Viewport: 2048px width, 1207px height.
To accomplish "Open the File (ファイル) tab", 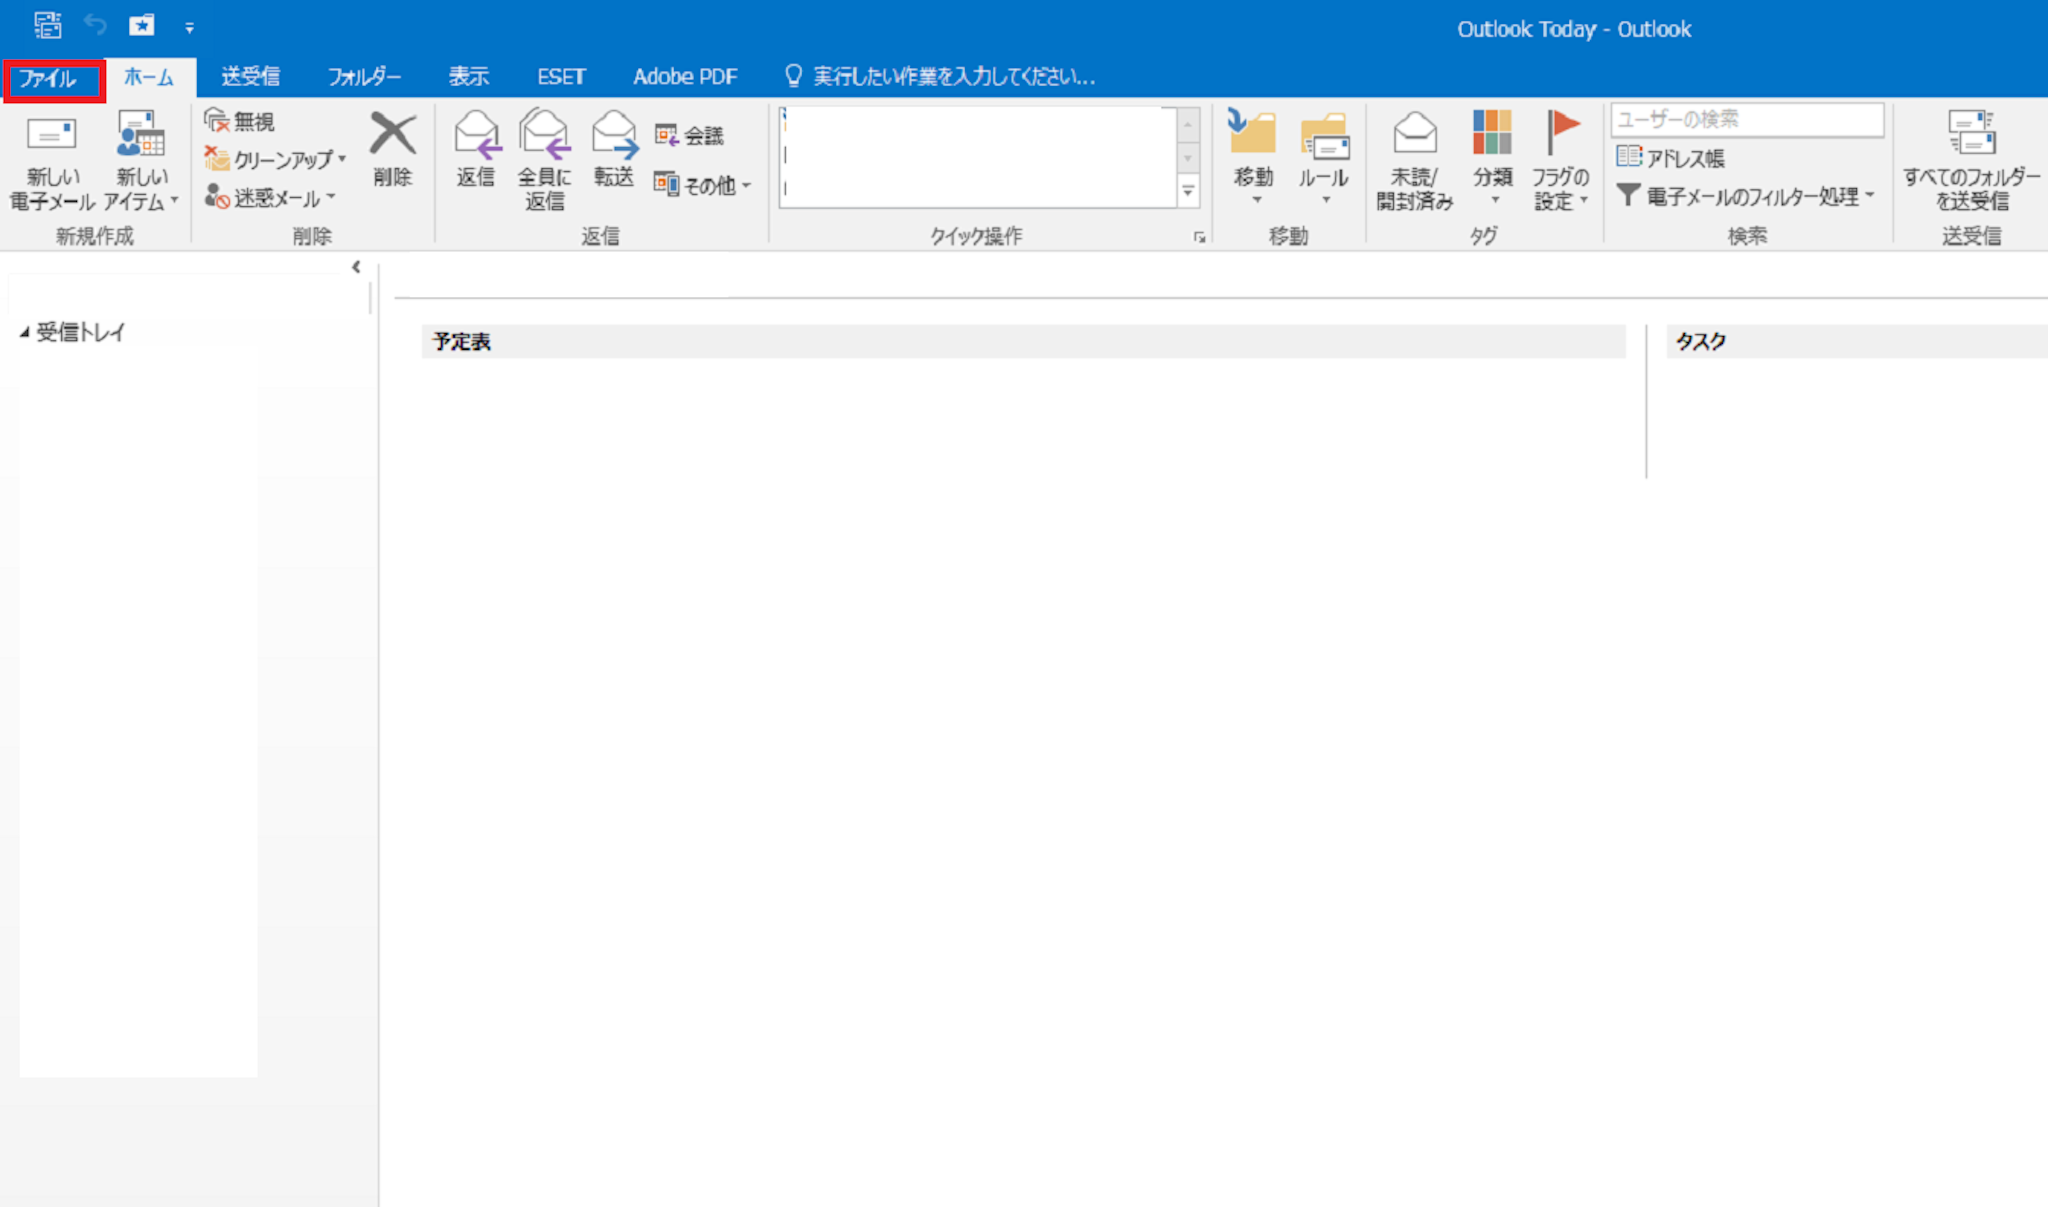I will click(x=49, y=78).
